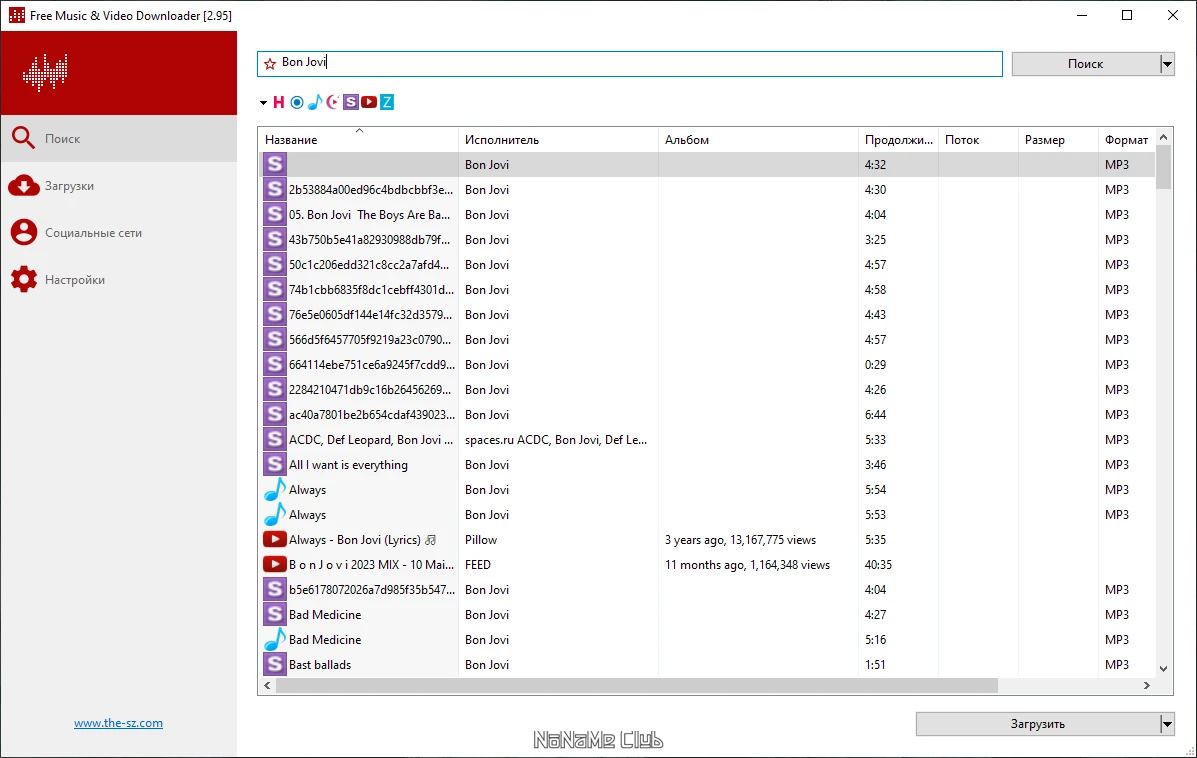The height and width of the screenshot is (758, 1197).
Task: Click YouTube icon on Always - Bon Jovi (Lyrics)
Action: point(275,540)
